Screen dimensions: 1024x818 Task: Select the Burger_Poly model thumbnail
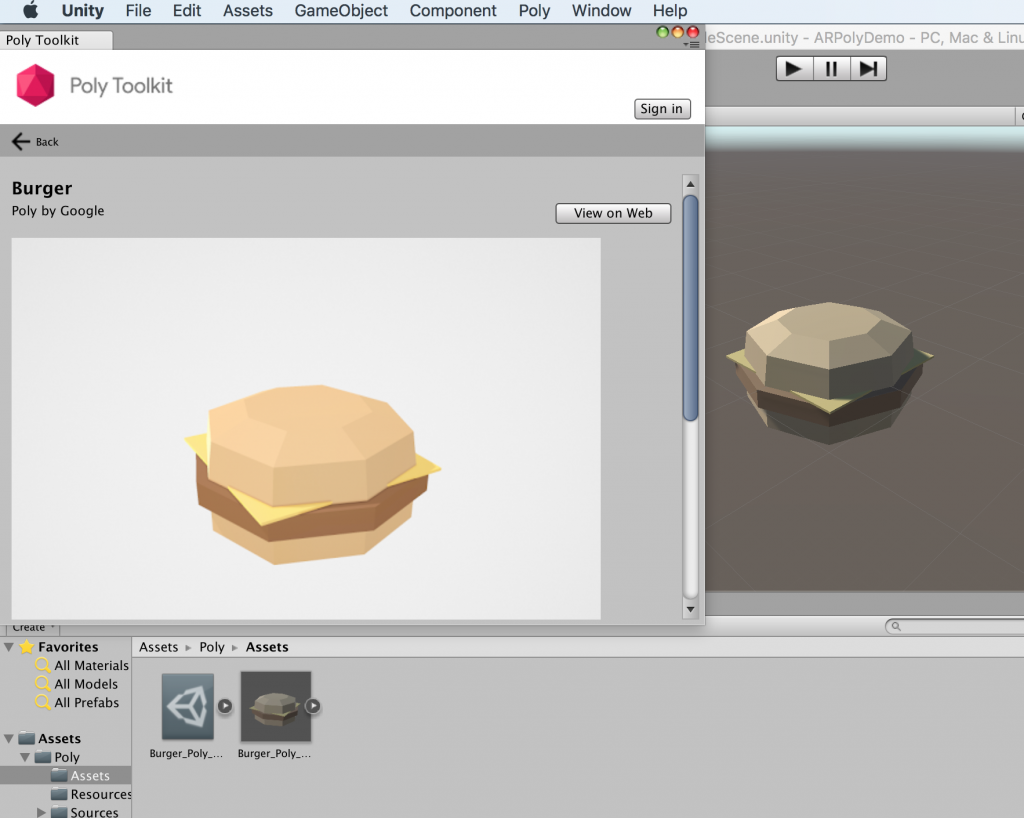pyautogui.click(x=276, y=706)
